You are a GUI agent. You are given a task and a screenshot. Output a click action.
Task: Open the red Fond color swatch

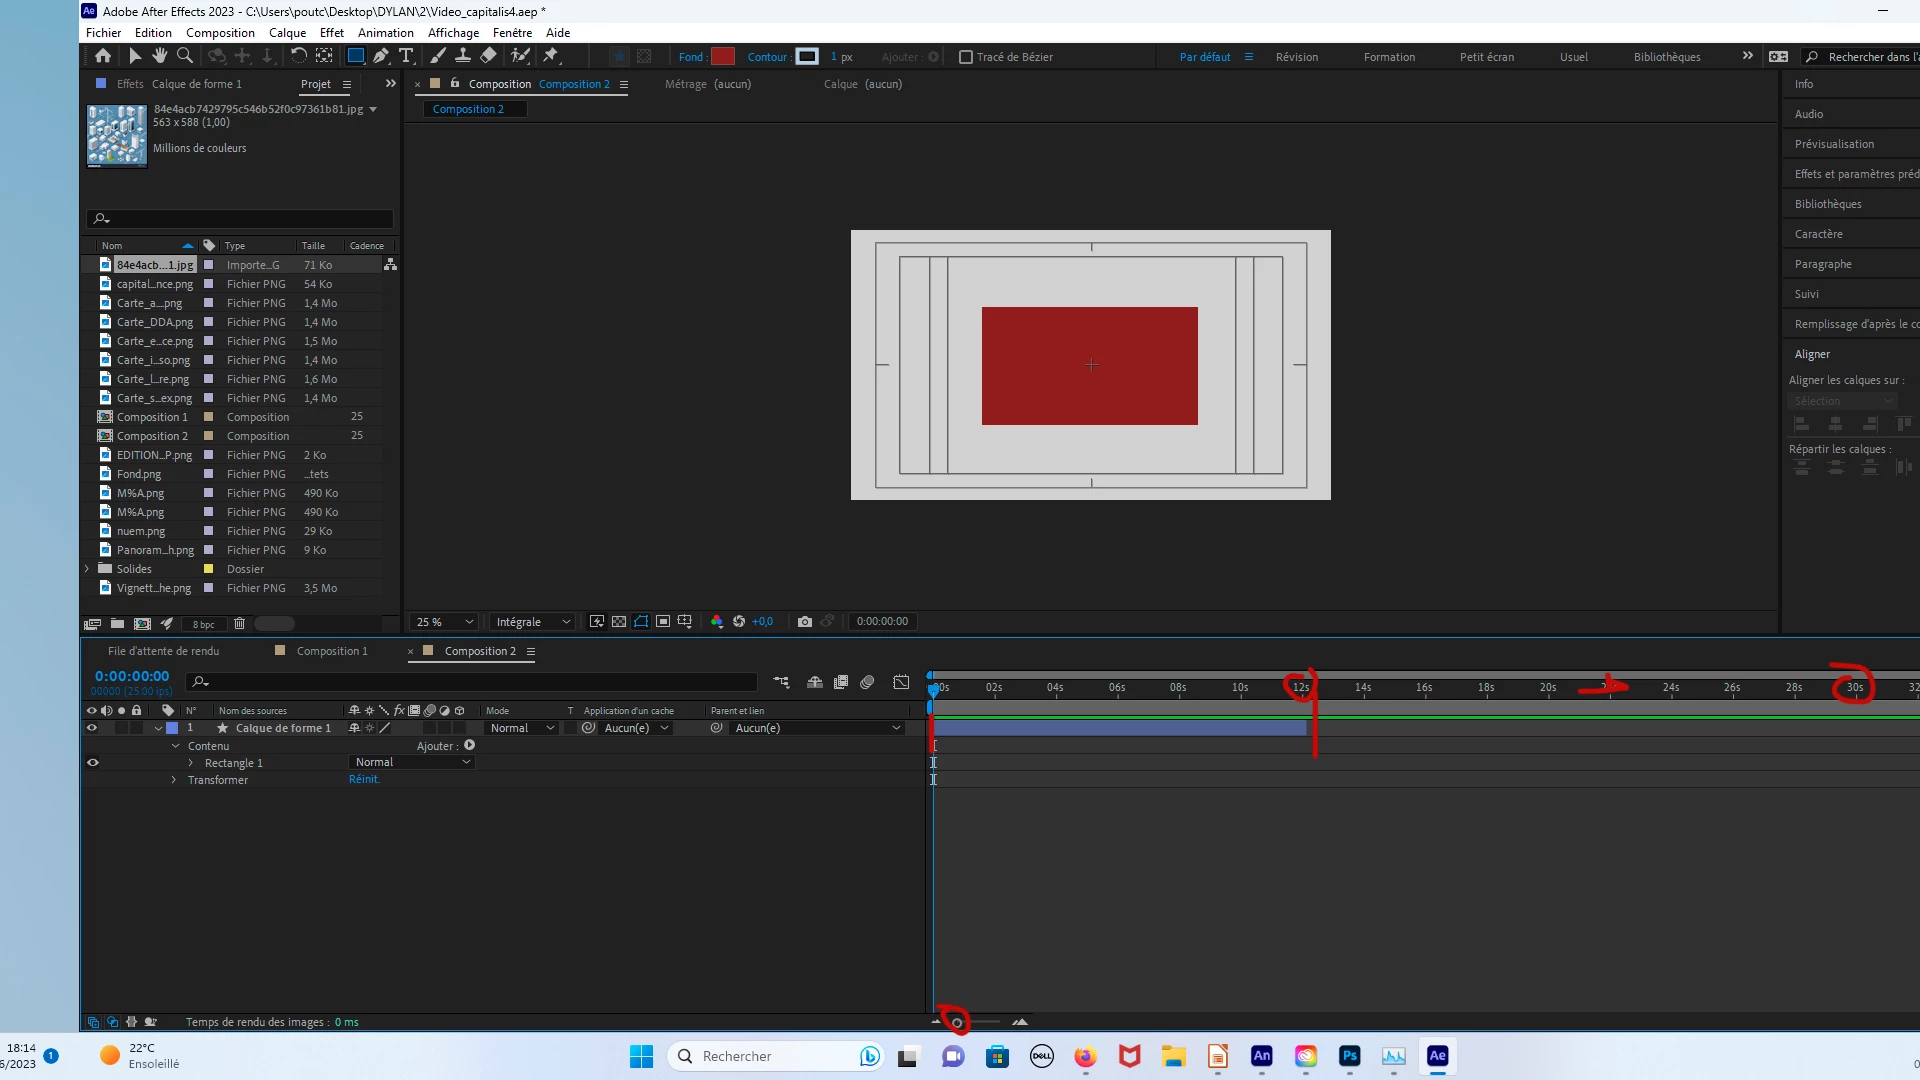723,57
